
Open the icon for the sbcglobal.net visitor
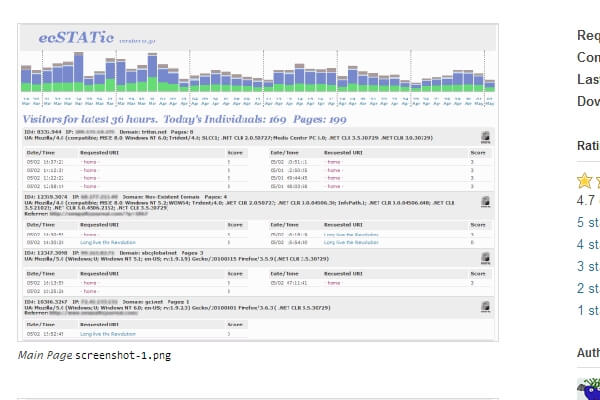click(x=486, y=256)
